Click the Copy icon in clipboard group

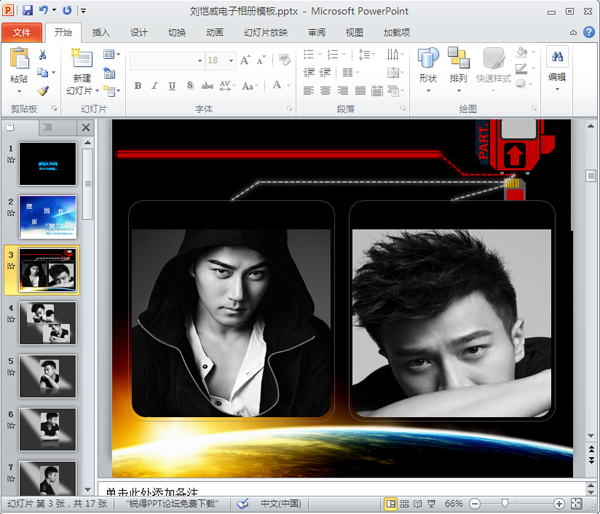point(42,72)
